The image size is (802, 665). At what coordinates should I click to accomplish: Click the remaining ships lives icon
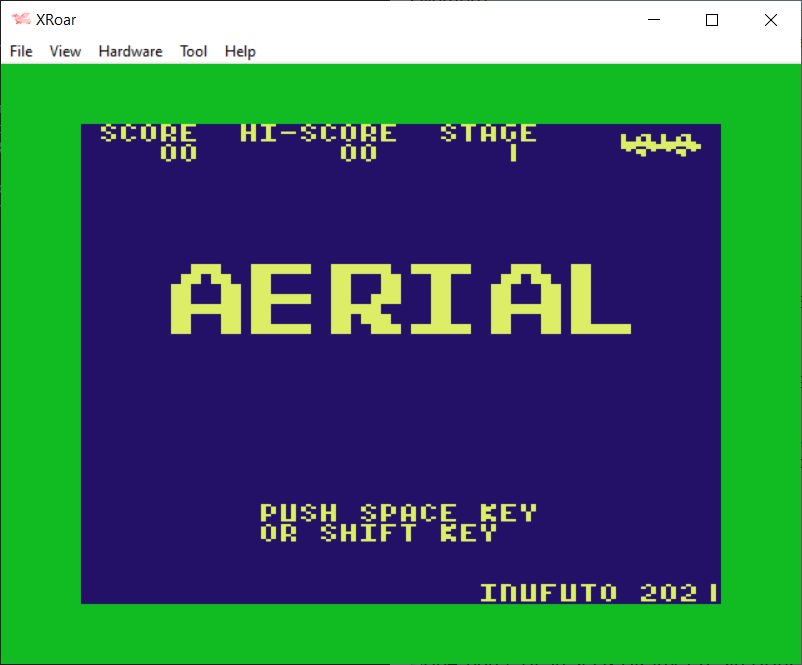pyautogui.click(x=660, y=145)
